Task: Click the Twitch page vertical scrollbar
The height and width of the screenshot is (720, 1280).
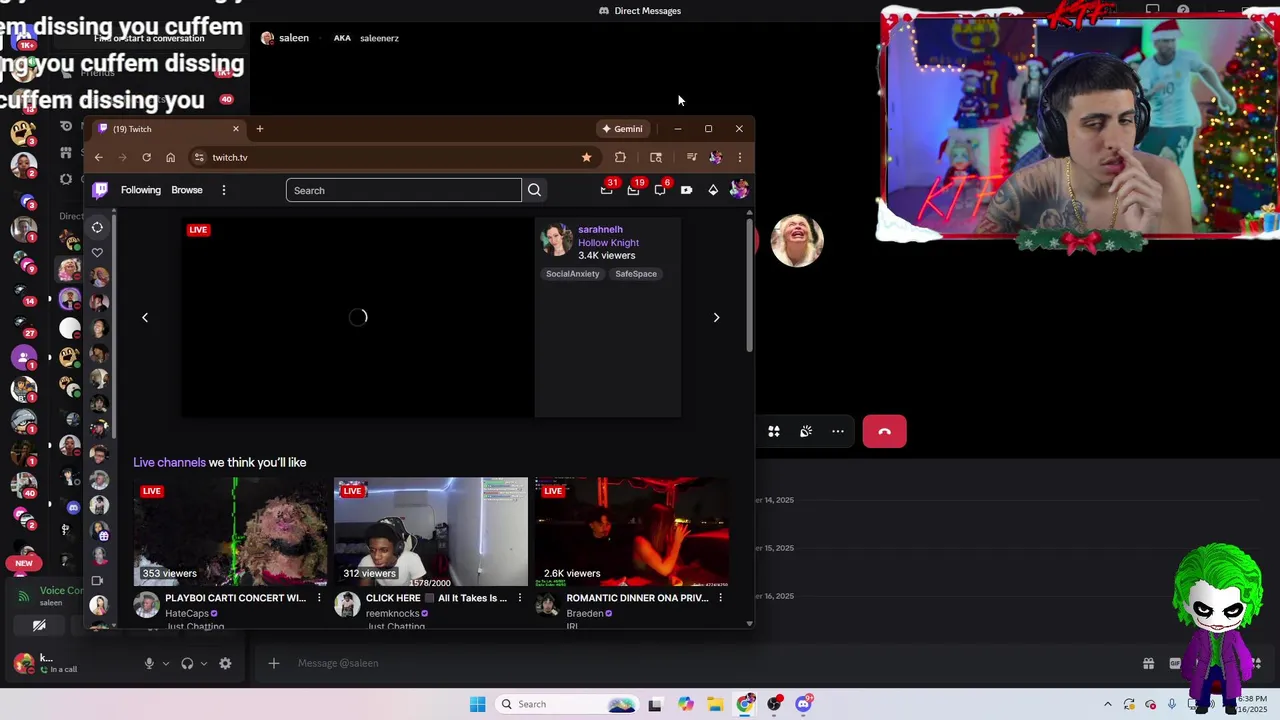Action: click(x=749, y=285)
